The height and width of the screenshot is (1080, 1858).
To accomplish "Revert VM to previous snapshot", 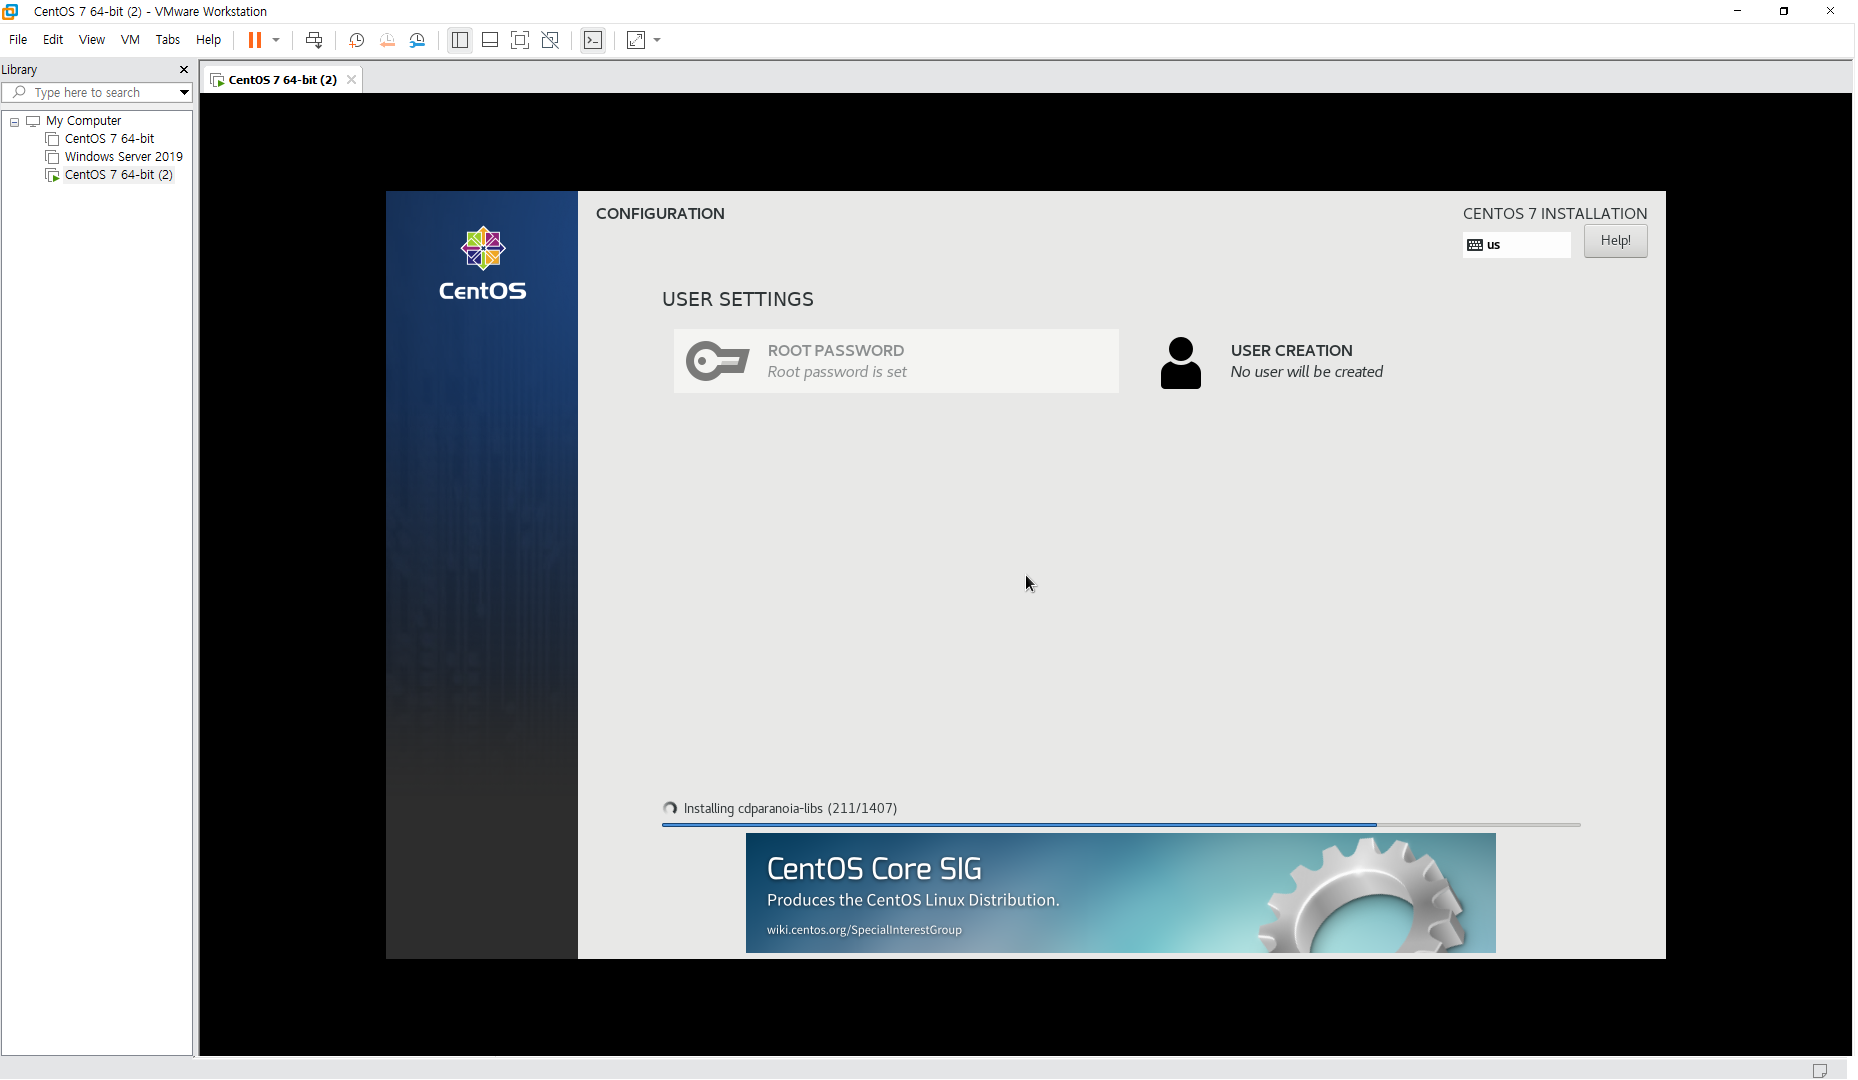I will pyautogui.click(x=387, y=40).
